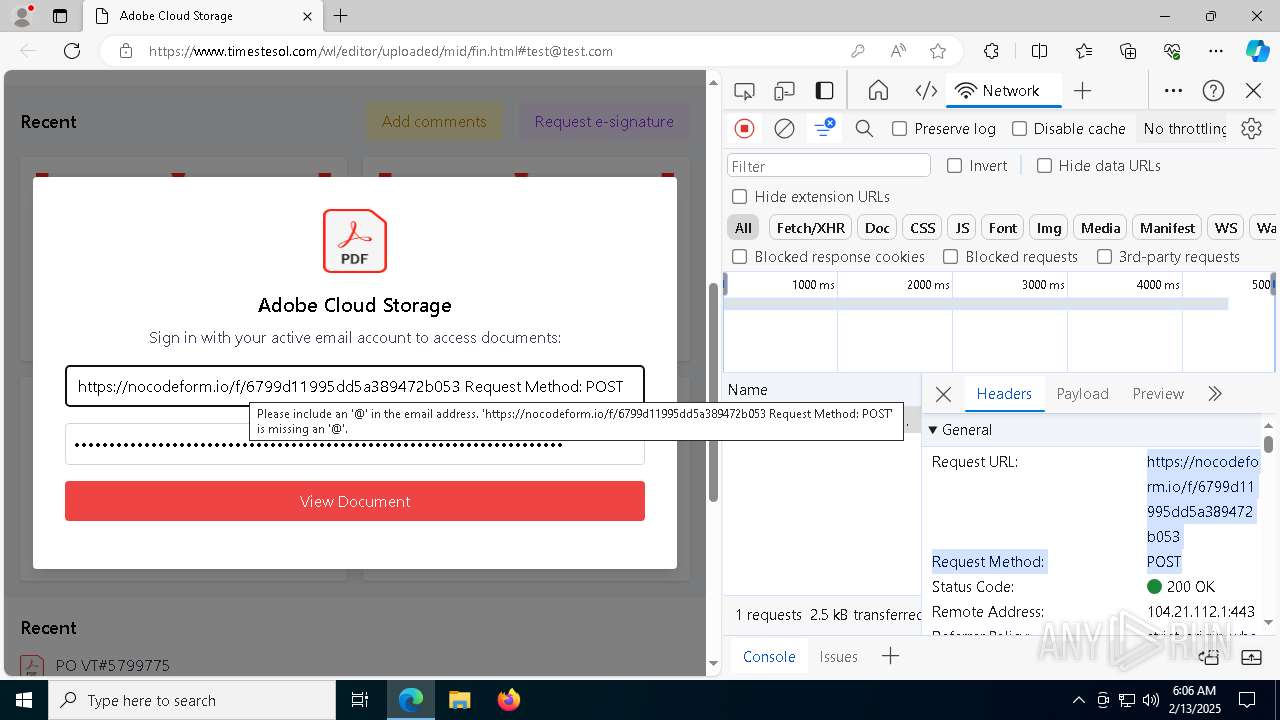Add page to favorites with the star icon
Image resolution: width=1280 pixels, height=720 pixels.
(938, 51)
